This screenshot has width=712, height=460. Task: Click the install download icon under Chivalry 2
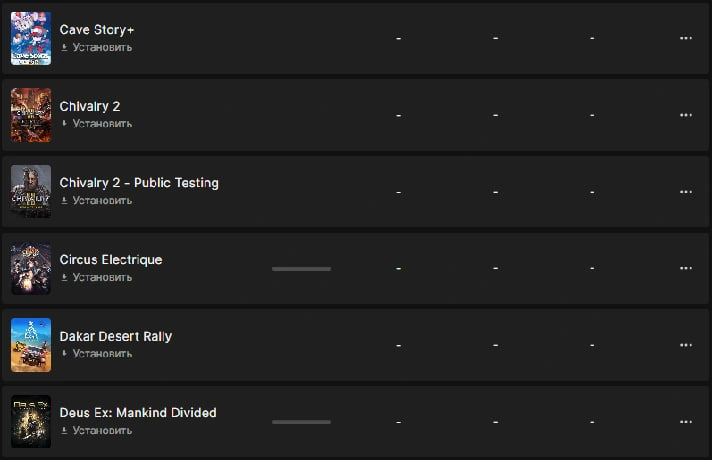[x=65, y=124]
